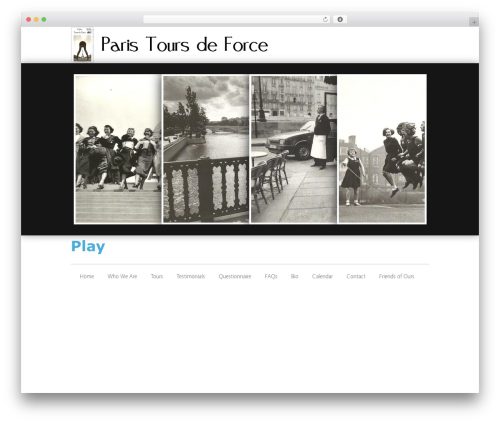Open a new tab with the plus button
The width and height of the screenshot is (500, 423).
click(474, 22)
